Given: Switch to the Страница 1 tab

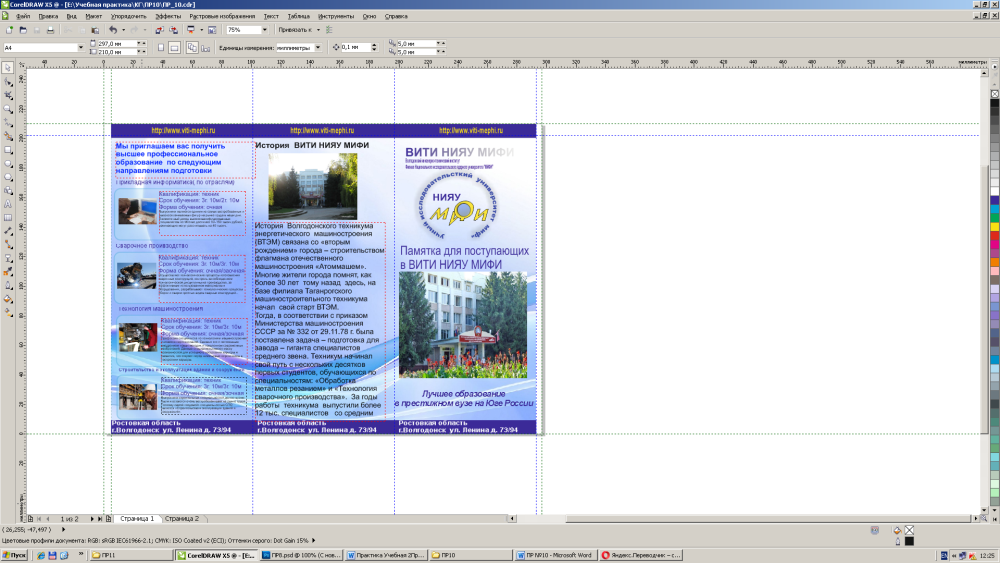Looking at the screenshot, I should pos(137,518).
